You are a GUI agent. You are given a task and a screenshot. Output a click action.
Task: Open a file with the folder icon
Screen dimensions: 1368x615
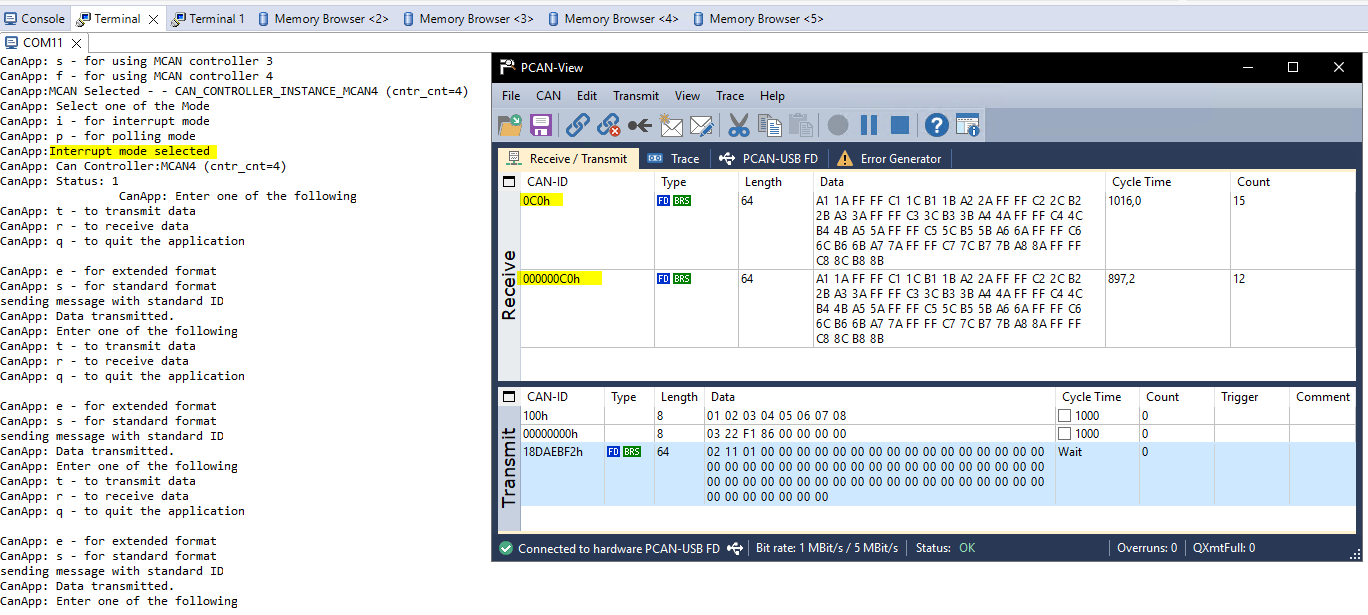[x=510, y=125]
